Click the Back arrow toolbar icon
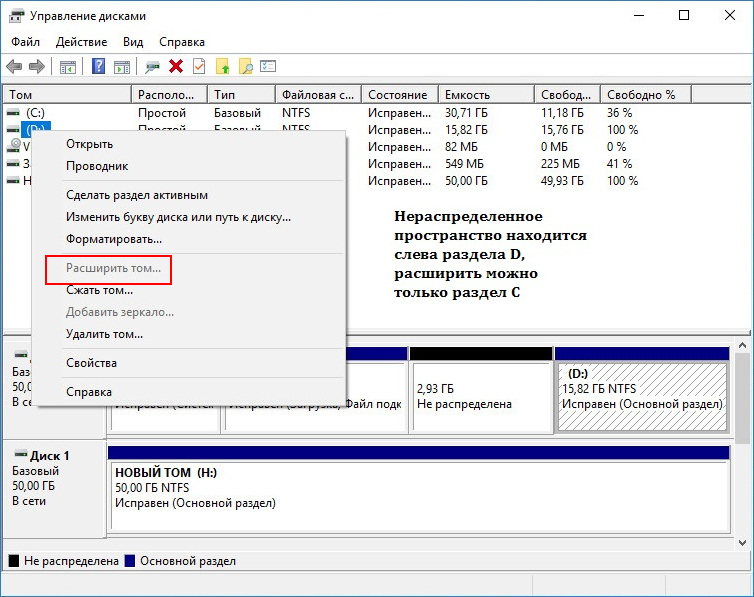 click(x=14, y=66)
